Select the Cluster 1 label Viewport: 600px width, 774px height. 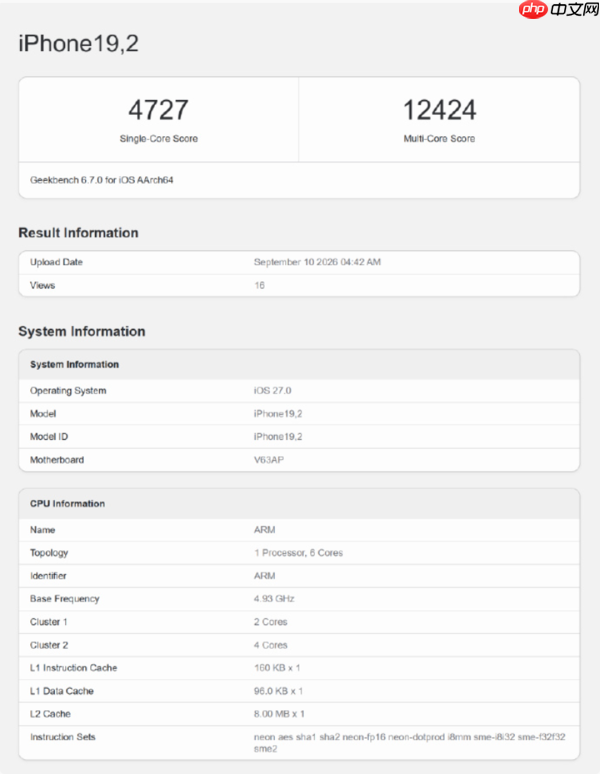click(48, 622)
